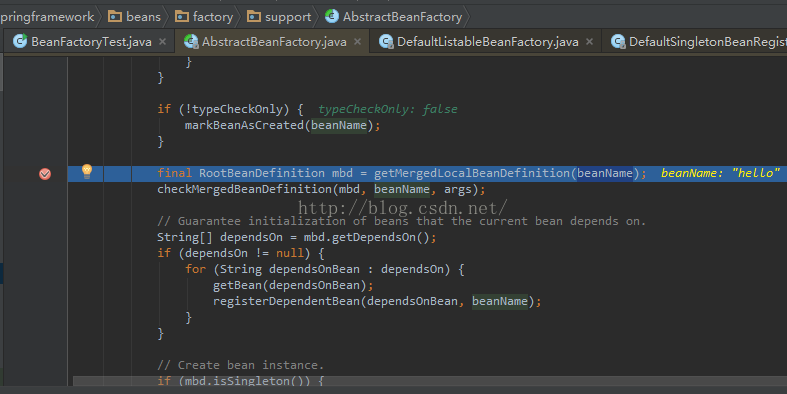Screen dimensions: 787x394
Task: Click the '// Create bean instance.' comment
Action: pos(240,365)
